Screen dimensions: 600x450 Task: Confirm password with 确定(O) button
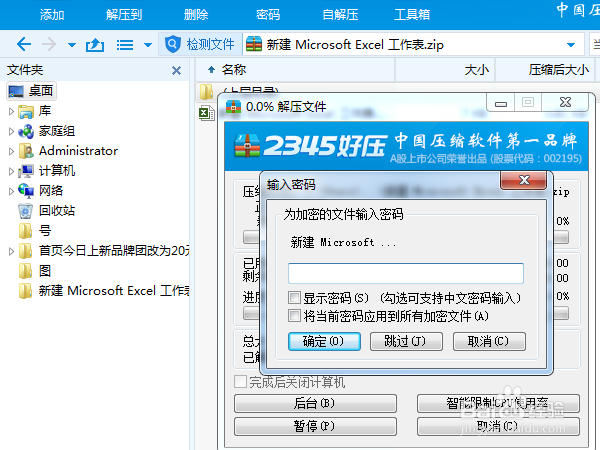click(x=324, y=341)
